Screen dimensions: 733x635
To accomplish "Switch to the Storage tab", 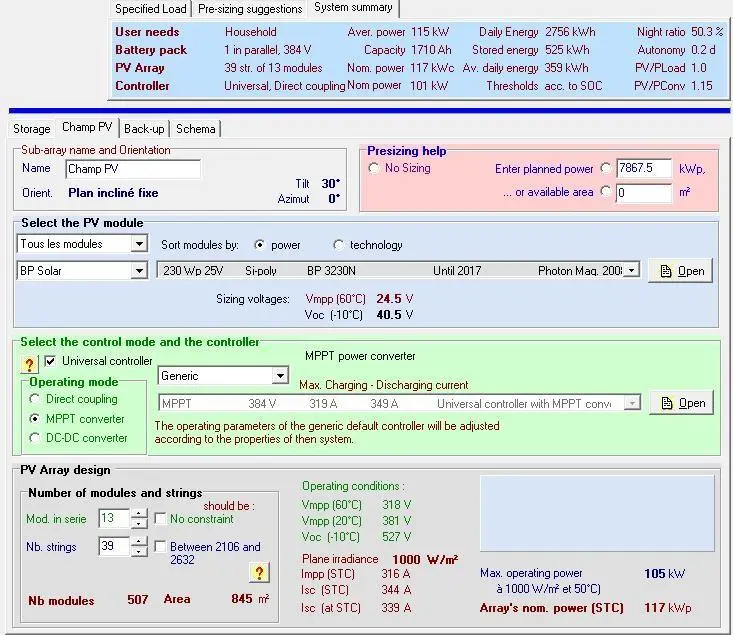I will click(31, 129).
